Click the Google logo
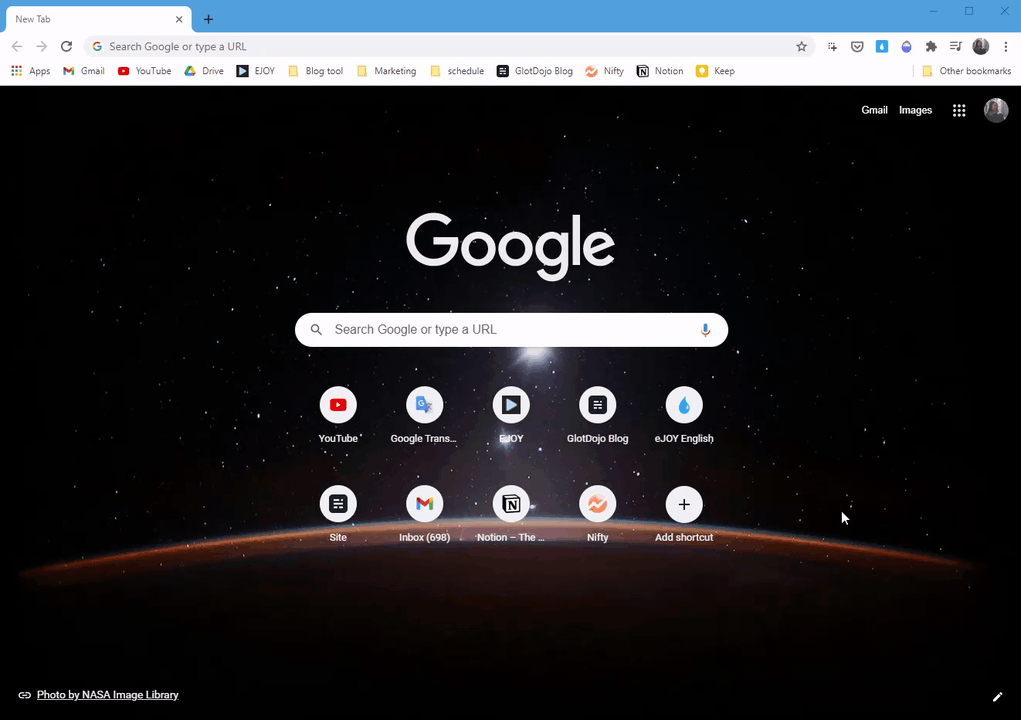 click(x=510, y=246)
